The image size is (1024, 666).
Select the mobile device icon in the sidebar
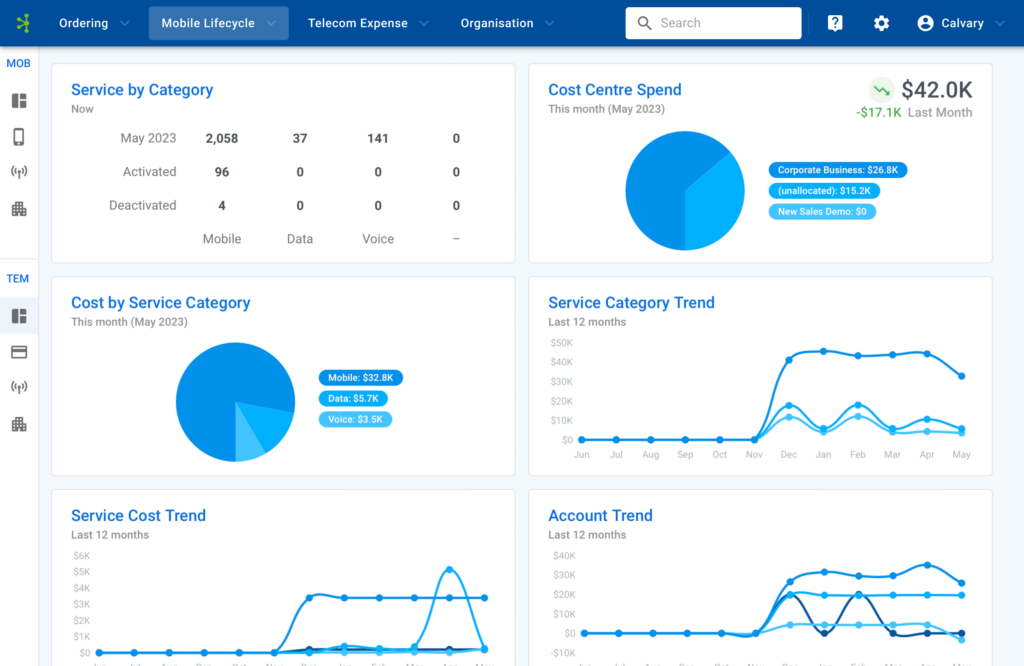18,136
